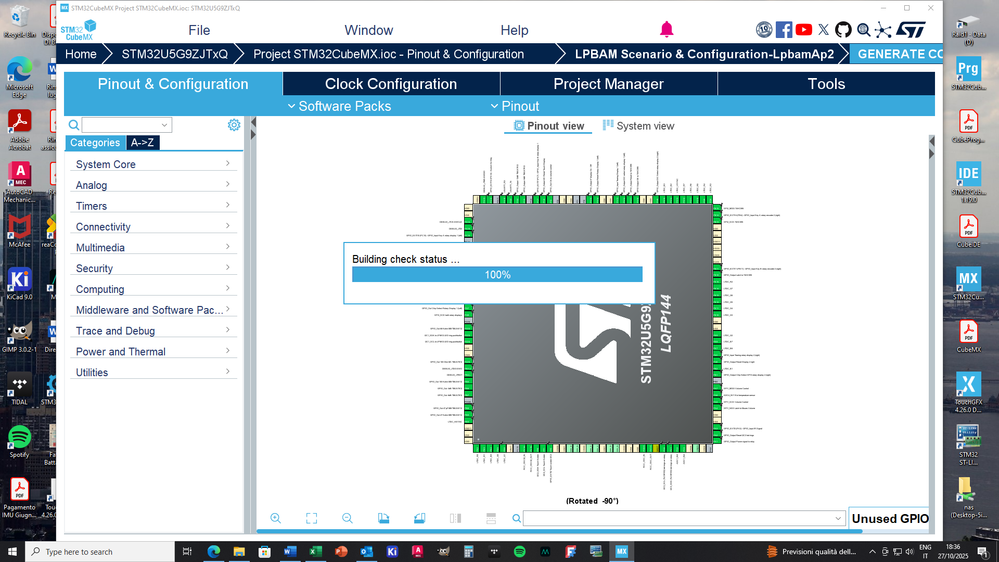
Task: Expand Power and Thermal category
Action: tap(153, 351)
